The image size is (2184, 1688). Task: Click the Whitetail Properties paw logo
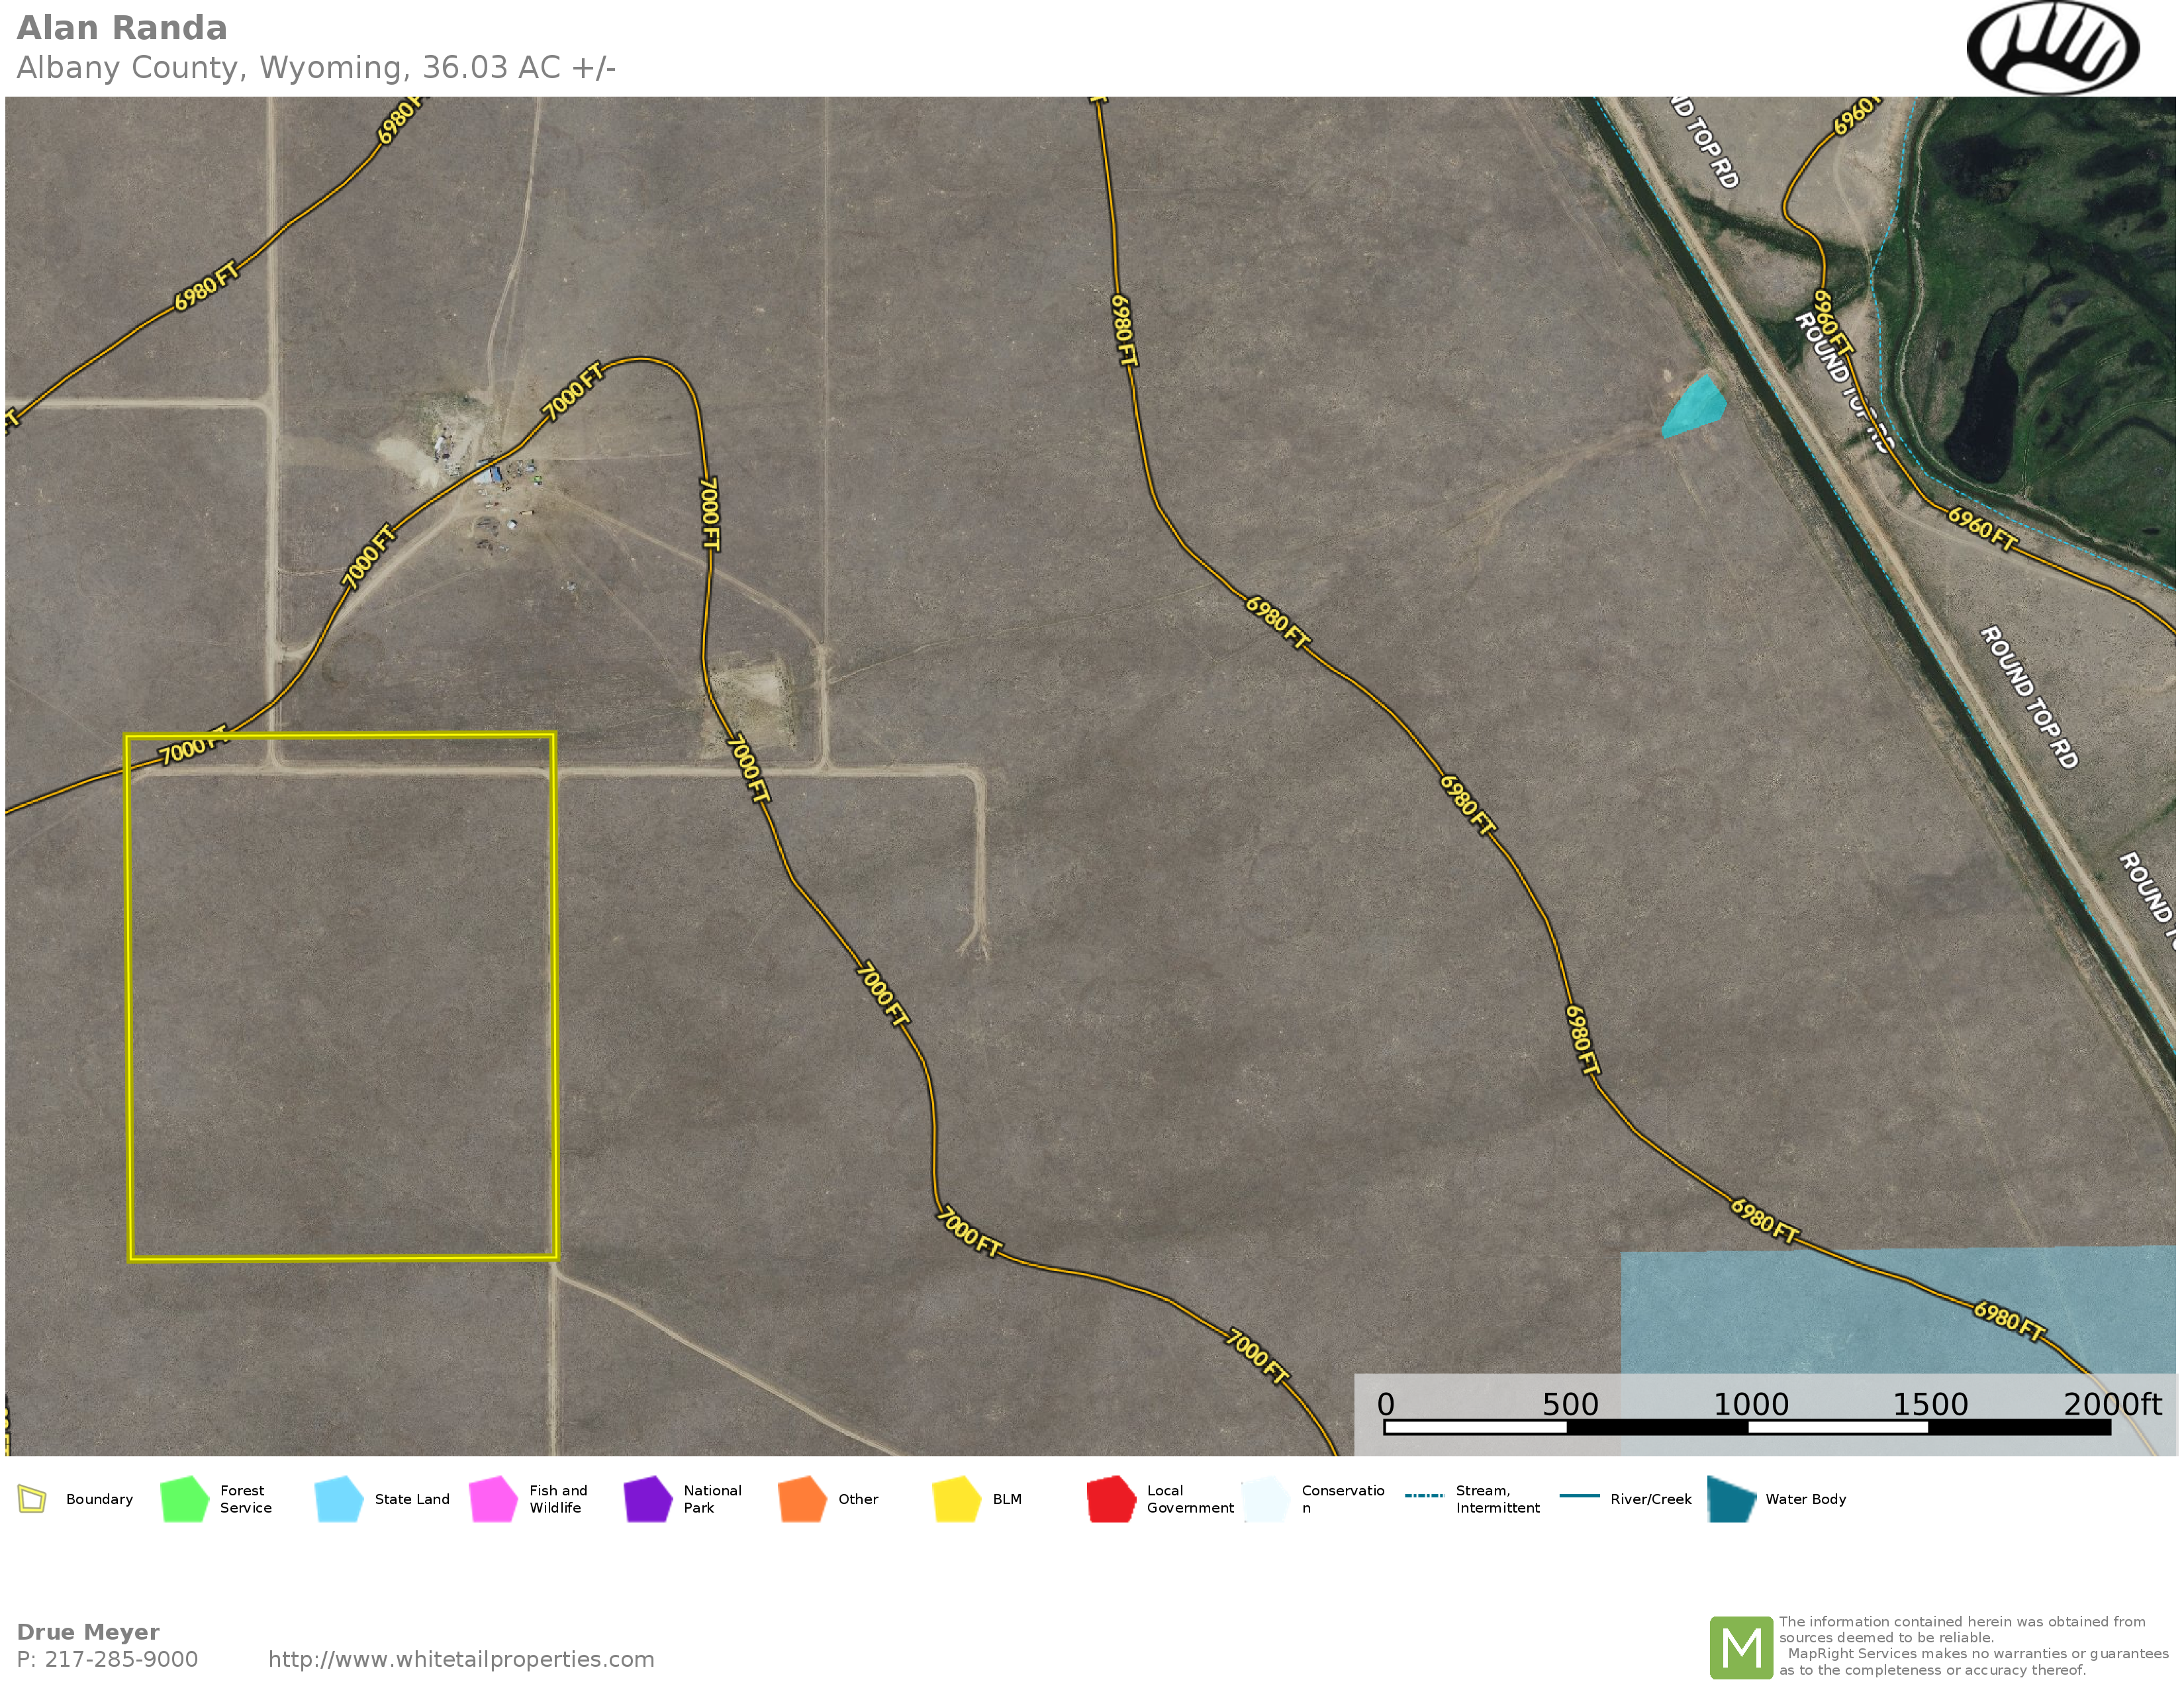[2052, 48]
